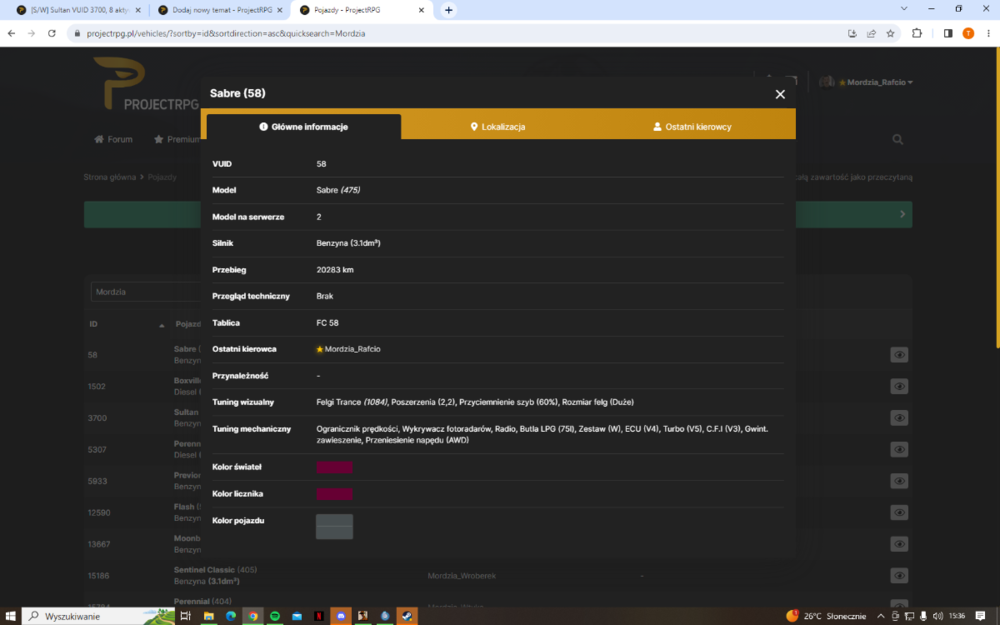Screen dimensions: 1000x625
Task: Open the Chrome extensions puzzle icon
Action: 917,33
